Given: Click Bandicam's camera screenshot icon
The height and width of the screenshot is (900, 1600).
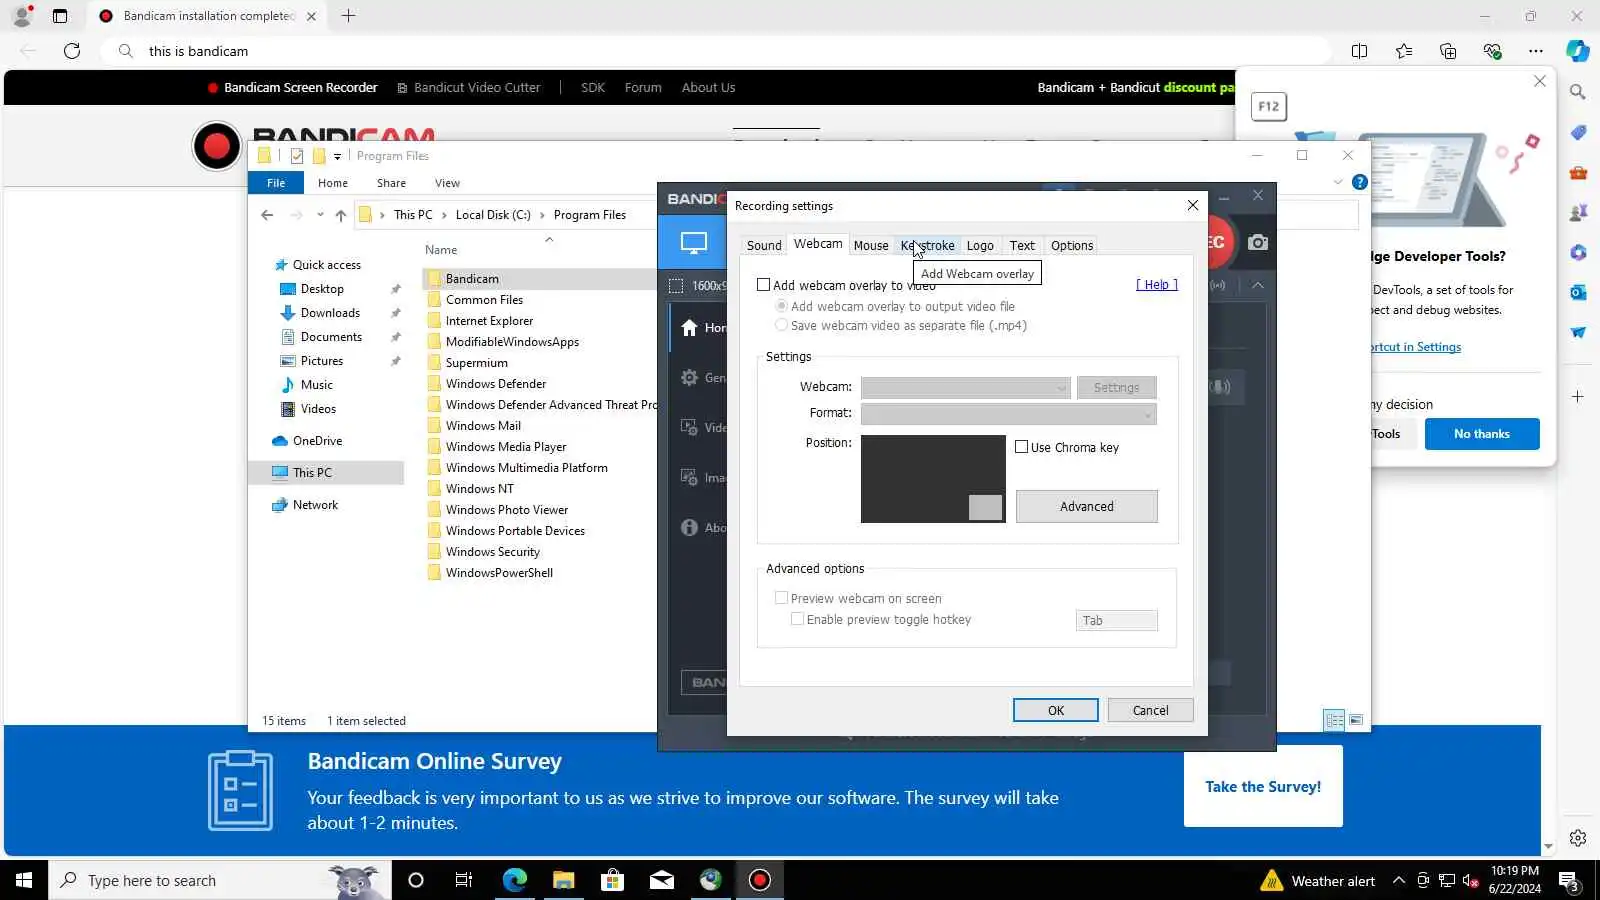Looking at the screenshot, I should click(x=1258, y=242).
